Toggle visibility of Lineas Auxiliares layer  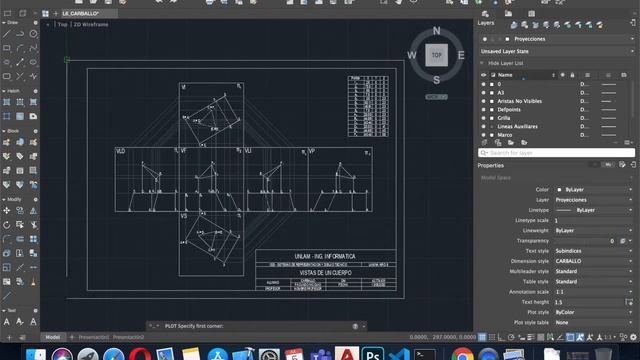pyautogui.click(x=484, y=127)
